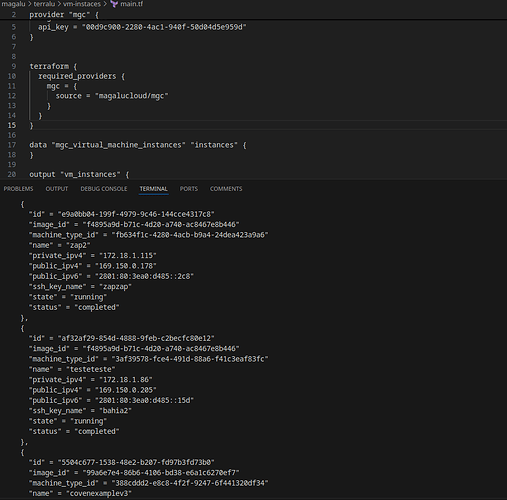Click the terralu breadcrumb segment
Screen dimensions: 507x500
[44, 4]
